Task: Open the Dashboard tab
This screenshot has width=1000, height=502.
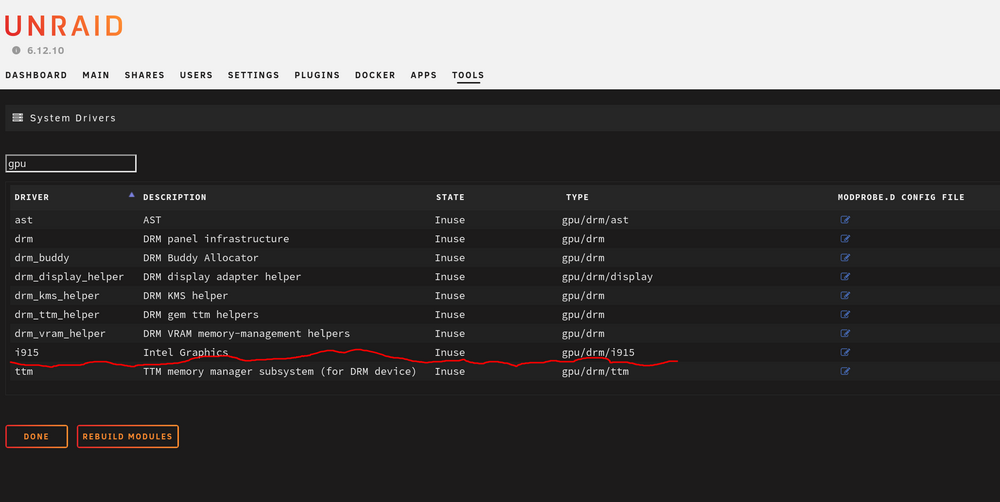Action: pos(36,75)
